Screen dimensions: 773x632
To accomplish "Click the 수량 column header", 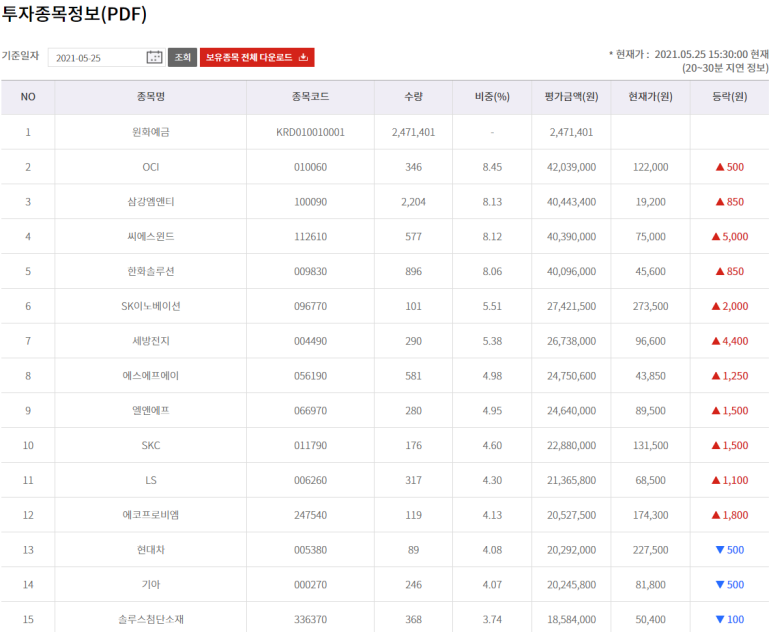I will pos(414,97).
